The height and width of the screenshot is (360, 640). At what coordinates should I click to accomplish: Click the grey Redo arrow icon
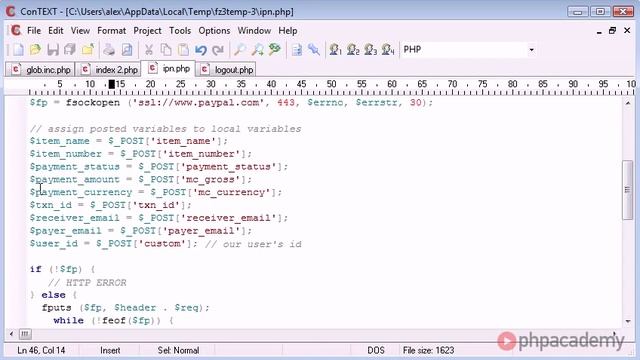[218, 50]
